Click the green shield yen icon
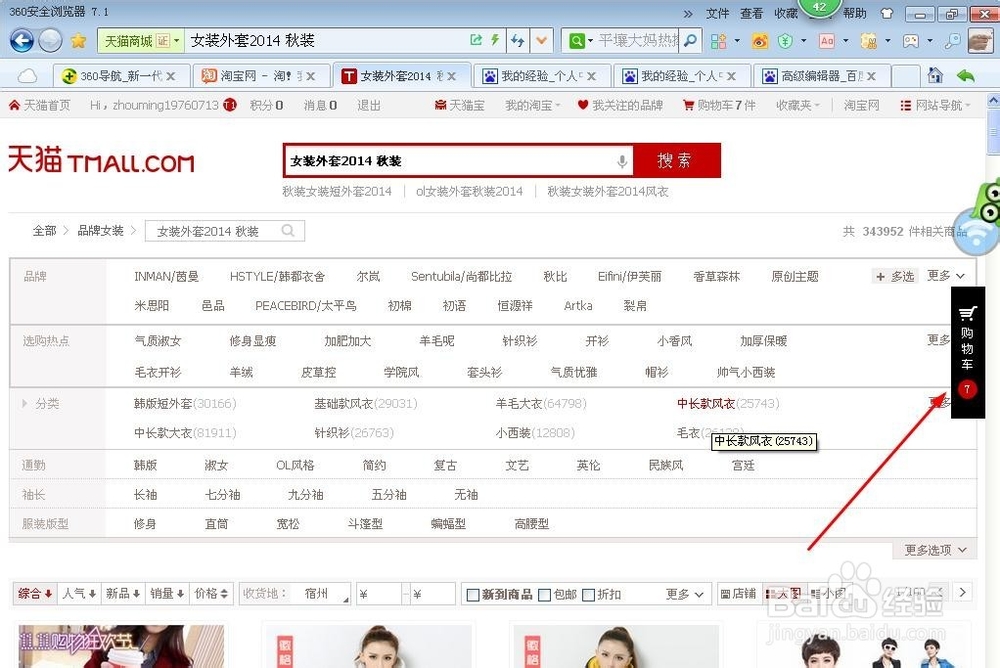 785,41
